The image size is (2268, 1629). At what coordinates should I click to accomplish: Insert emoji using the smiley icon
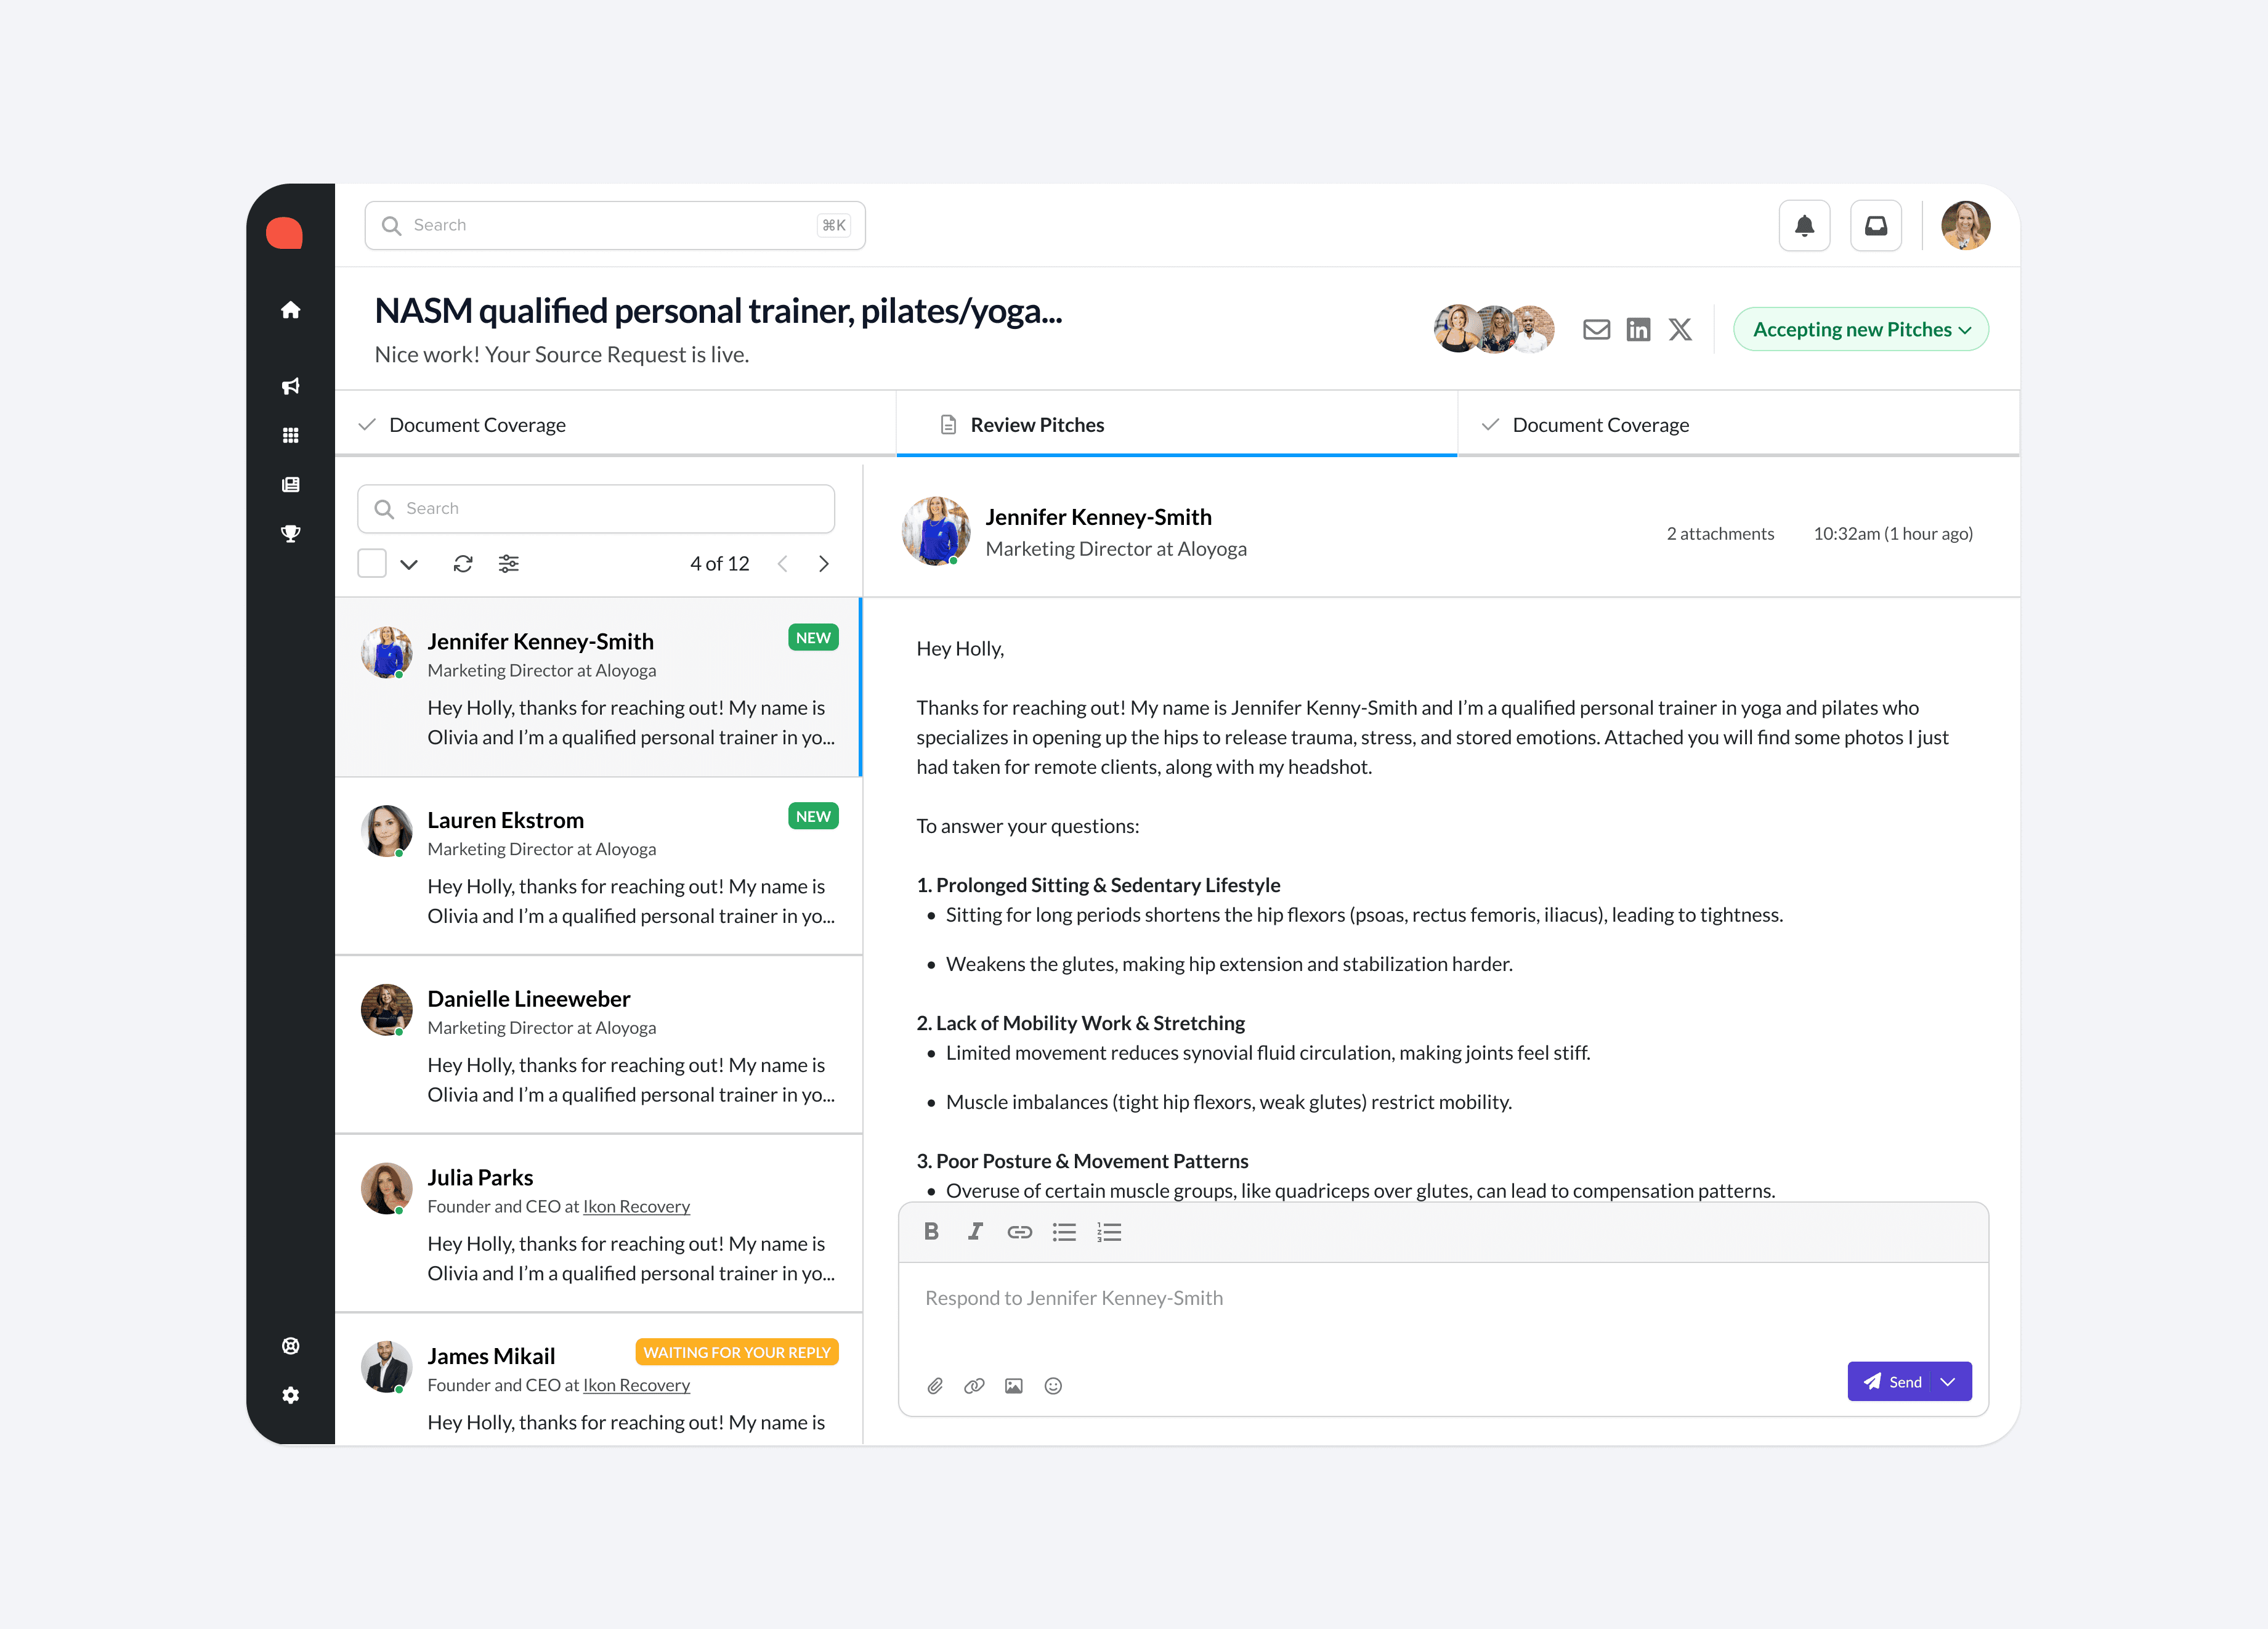click(x=1053, y=1386)
